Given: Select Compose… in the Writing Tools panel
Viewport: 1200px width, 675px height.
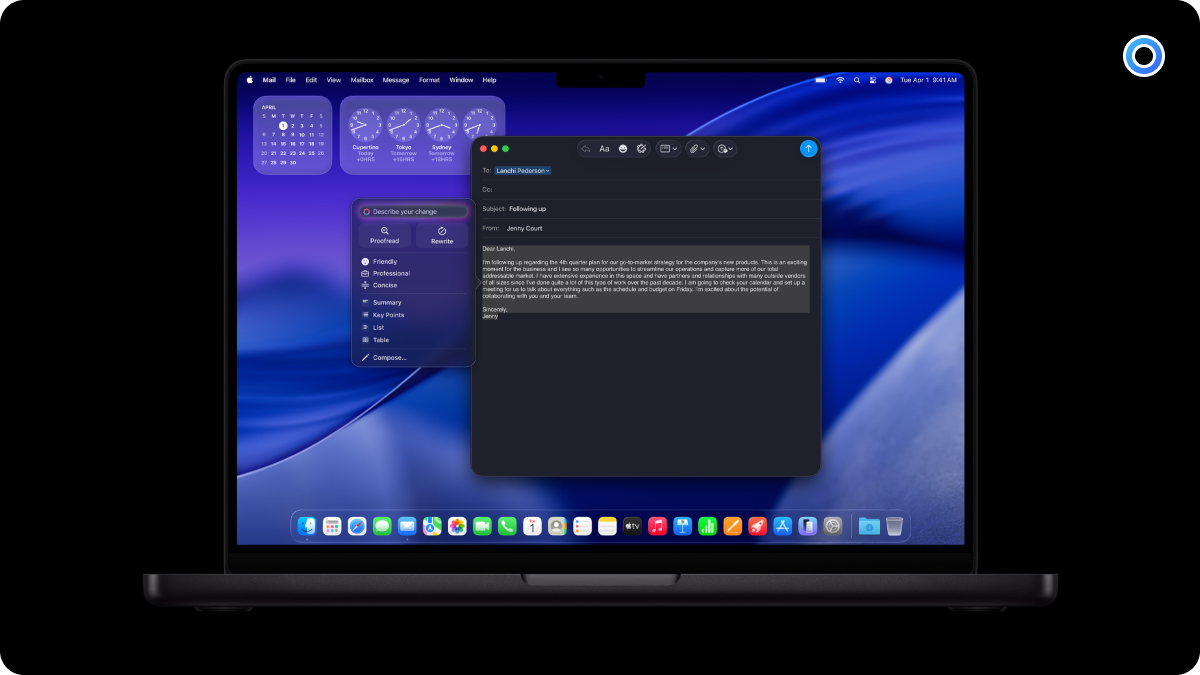Looking at the screenshot, I should [x=389, y=357].
